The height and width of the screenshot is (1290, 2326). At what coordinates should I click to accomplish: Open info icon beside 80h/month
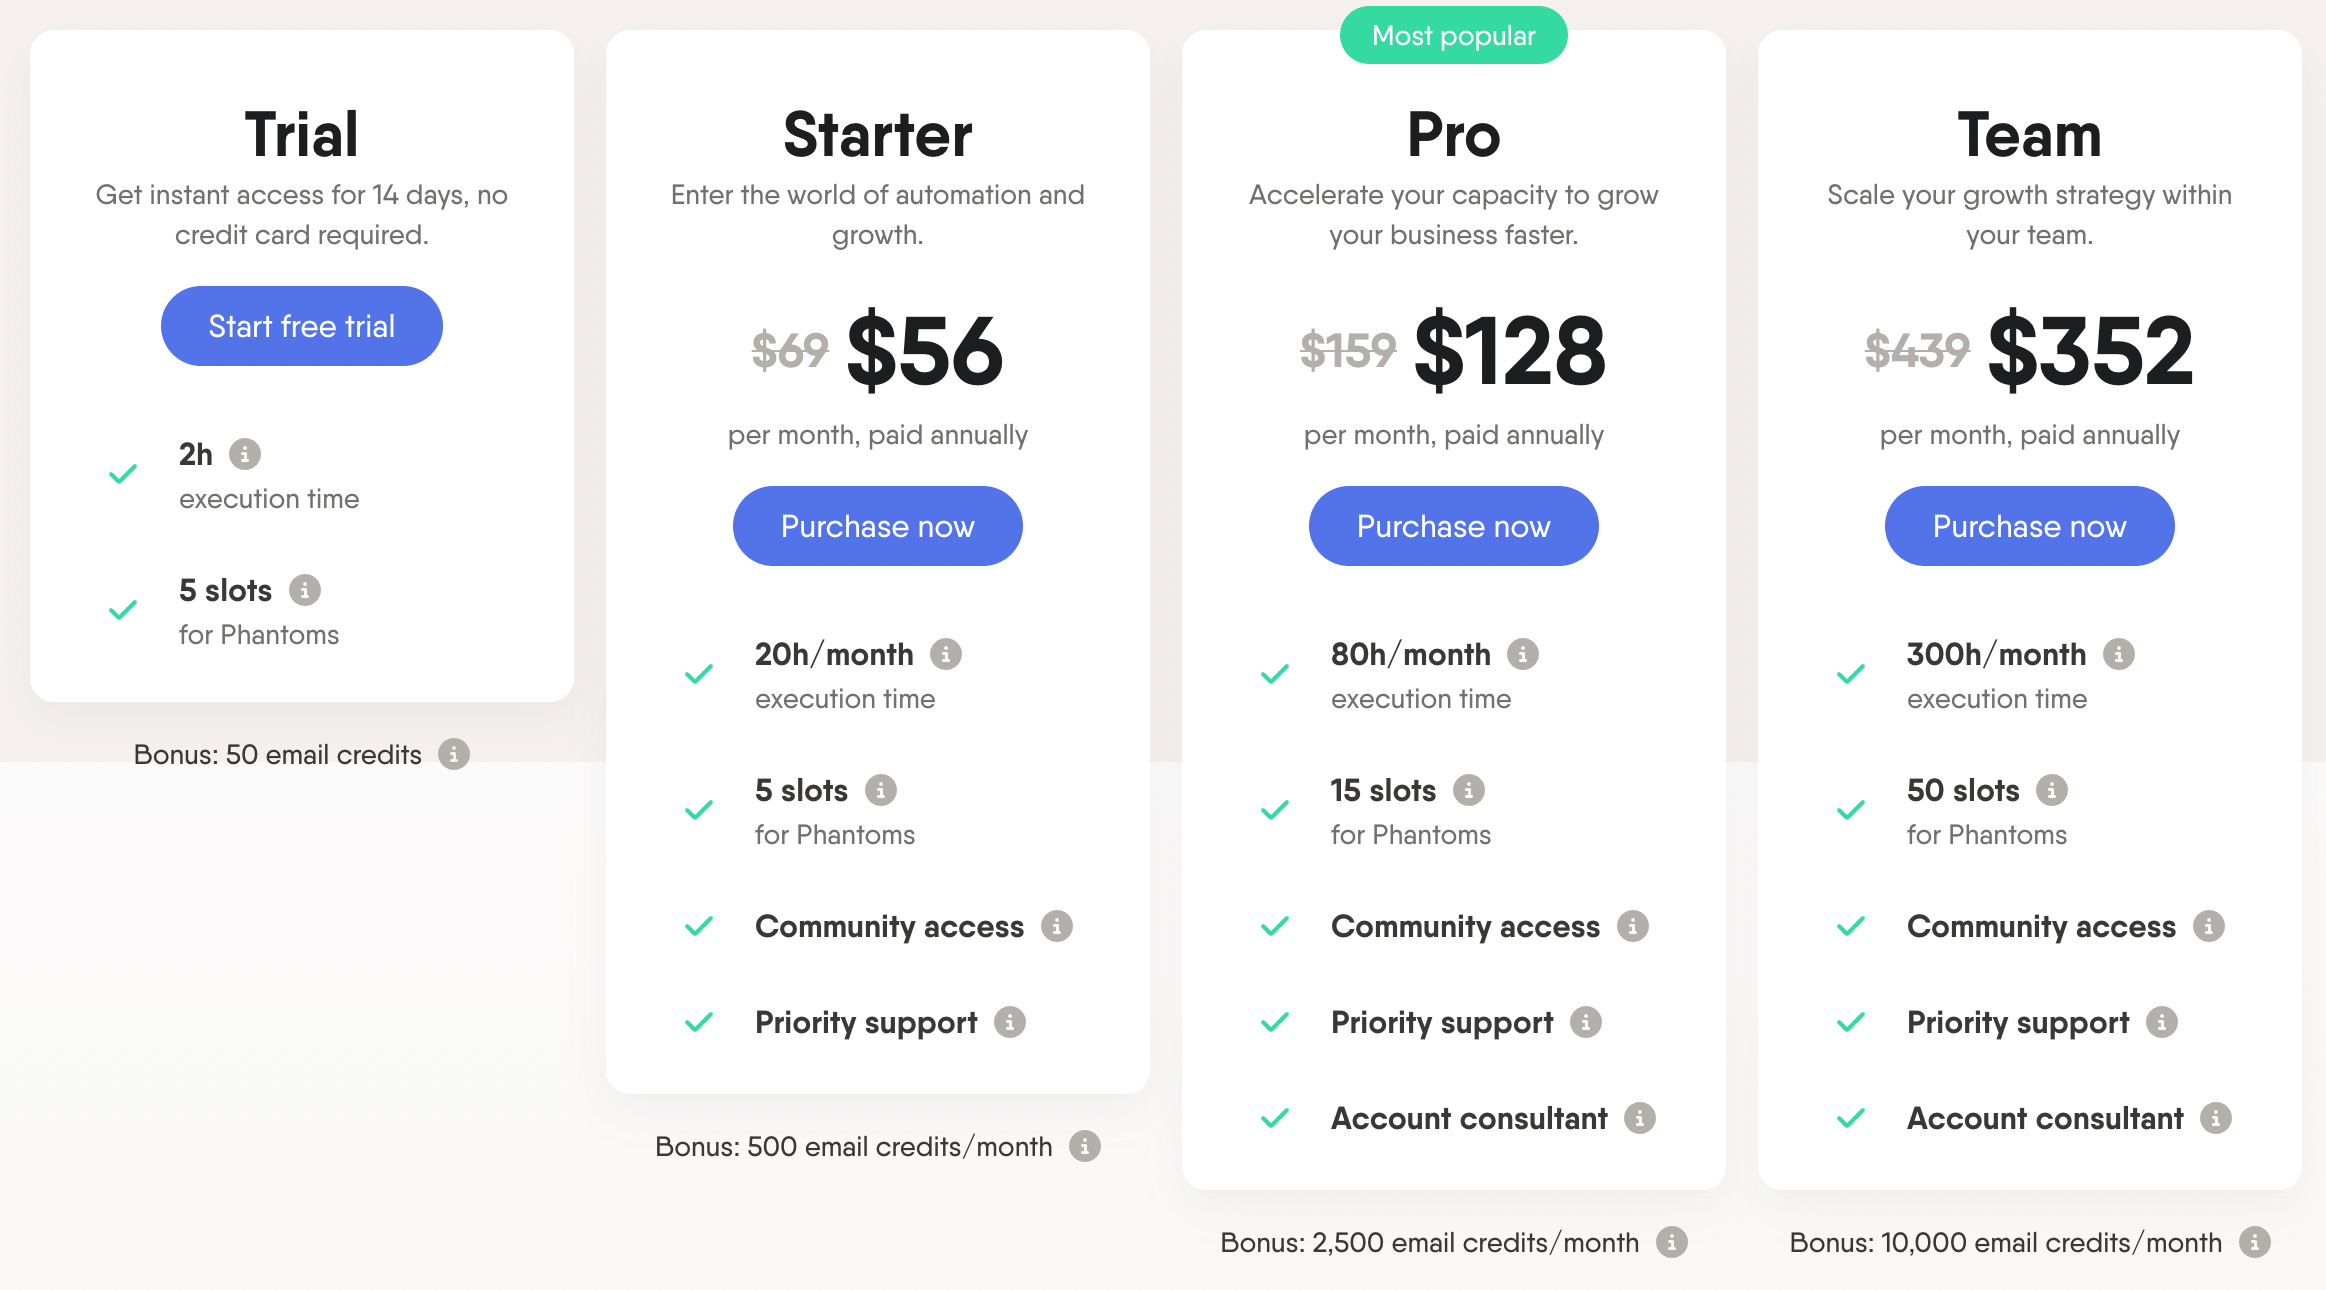pos(1523,654)
